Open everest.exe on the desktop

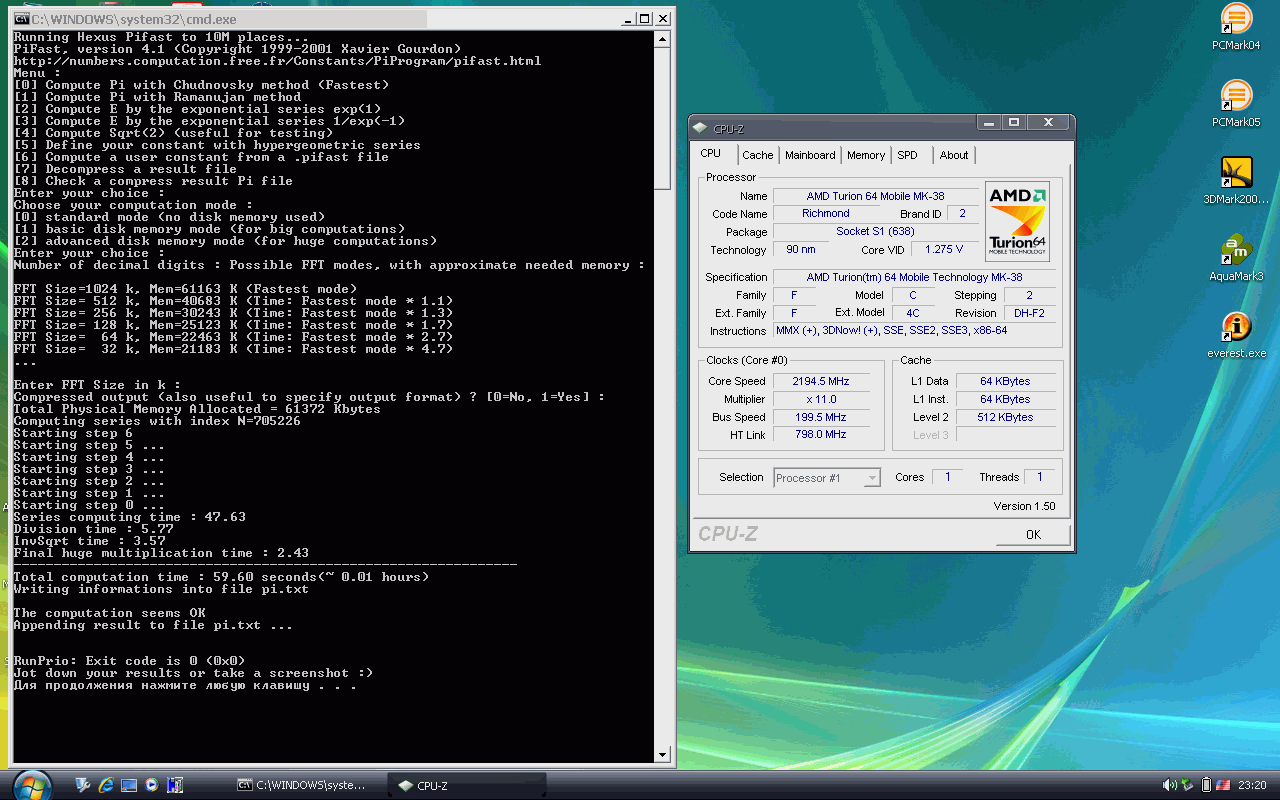[x=1236, y=334]
